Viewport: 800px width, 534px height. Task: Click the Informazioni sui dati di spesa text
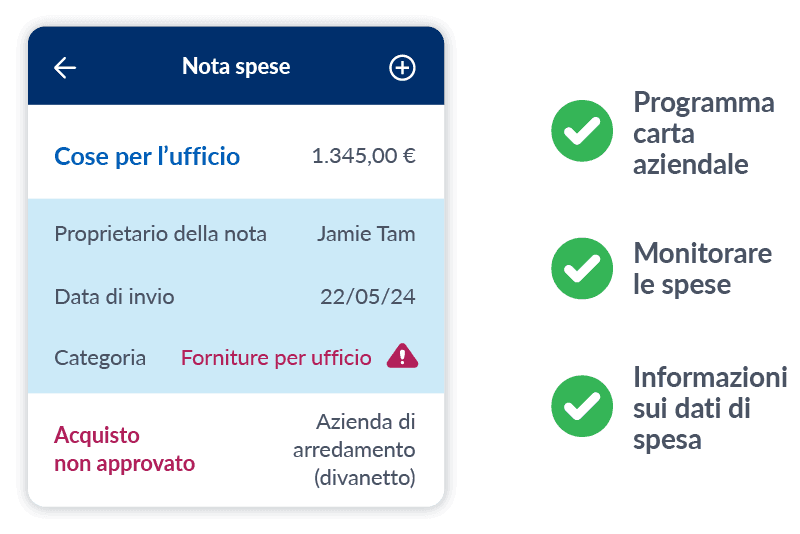coord(709,408)
